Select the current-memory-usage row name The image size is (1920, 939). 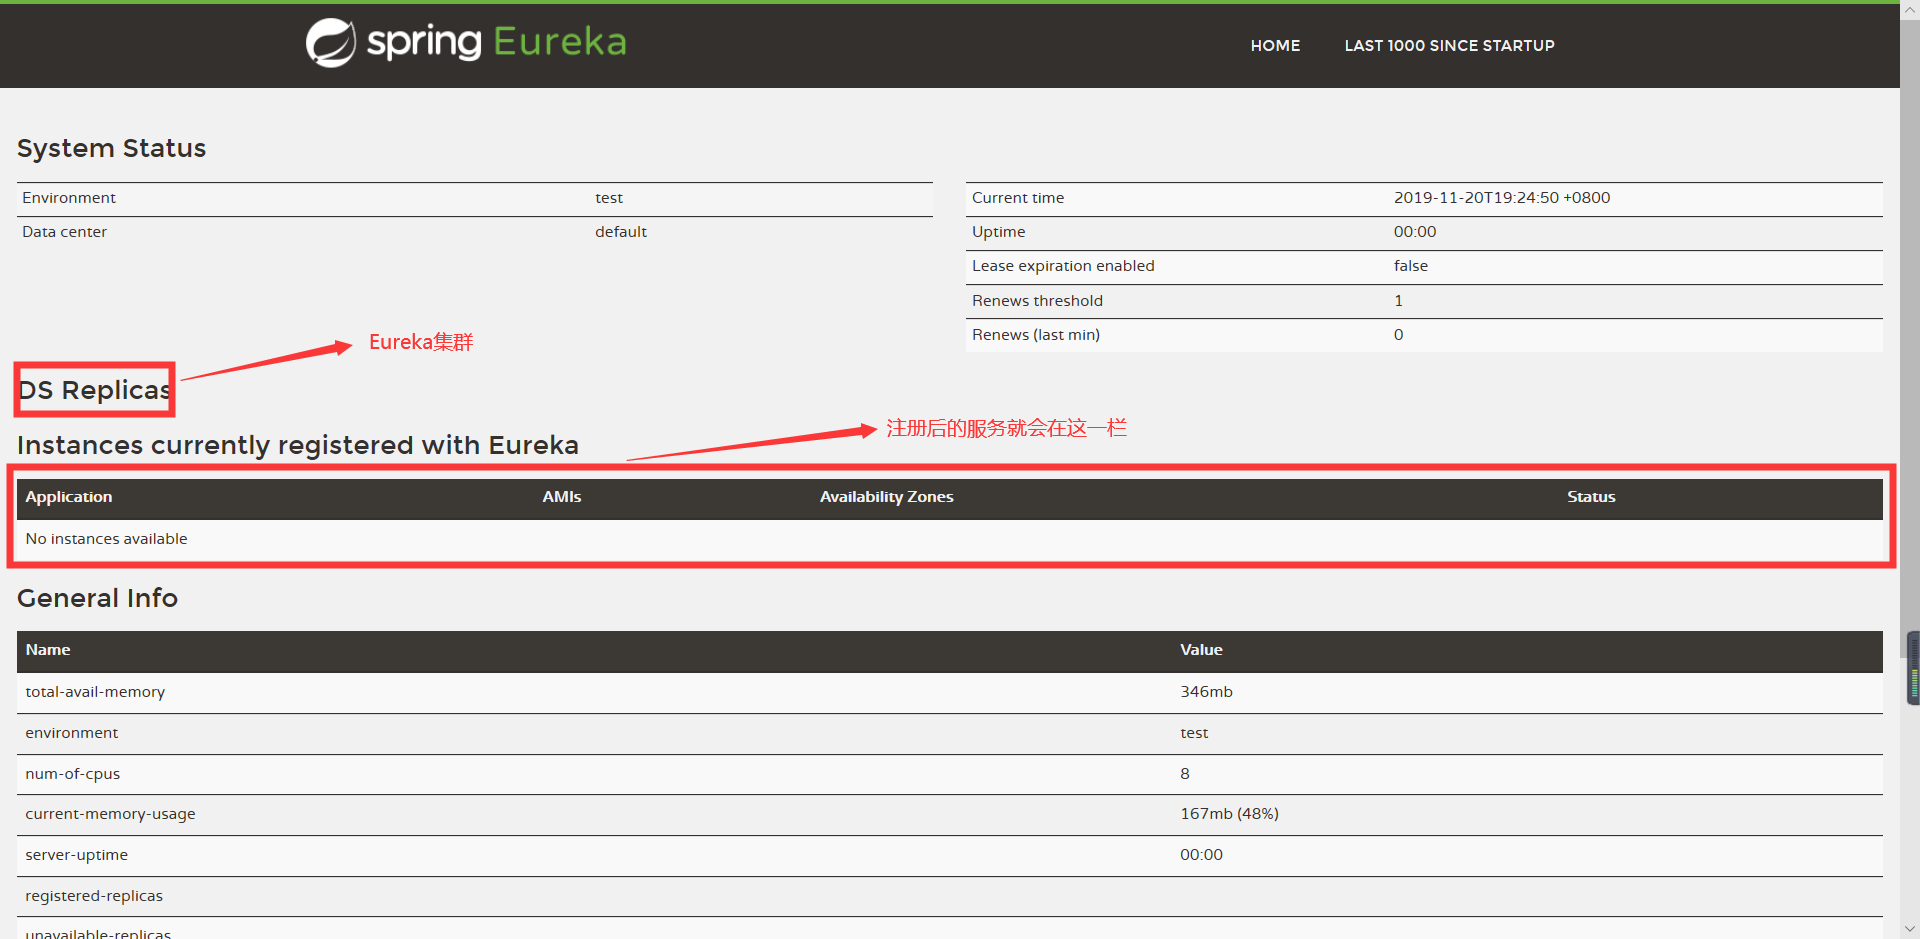(110, 814)
